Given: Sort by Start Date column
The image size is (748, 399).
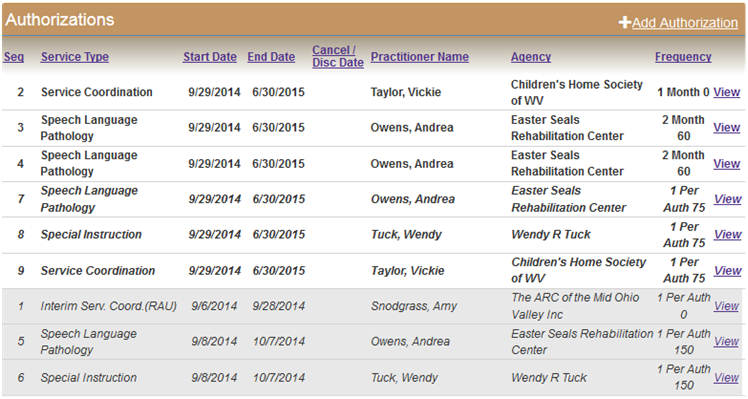Looking at the screenshot, I should [210, 57].
